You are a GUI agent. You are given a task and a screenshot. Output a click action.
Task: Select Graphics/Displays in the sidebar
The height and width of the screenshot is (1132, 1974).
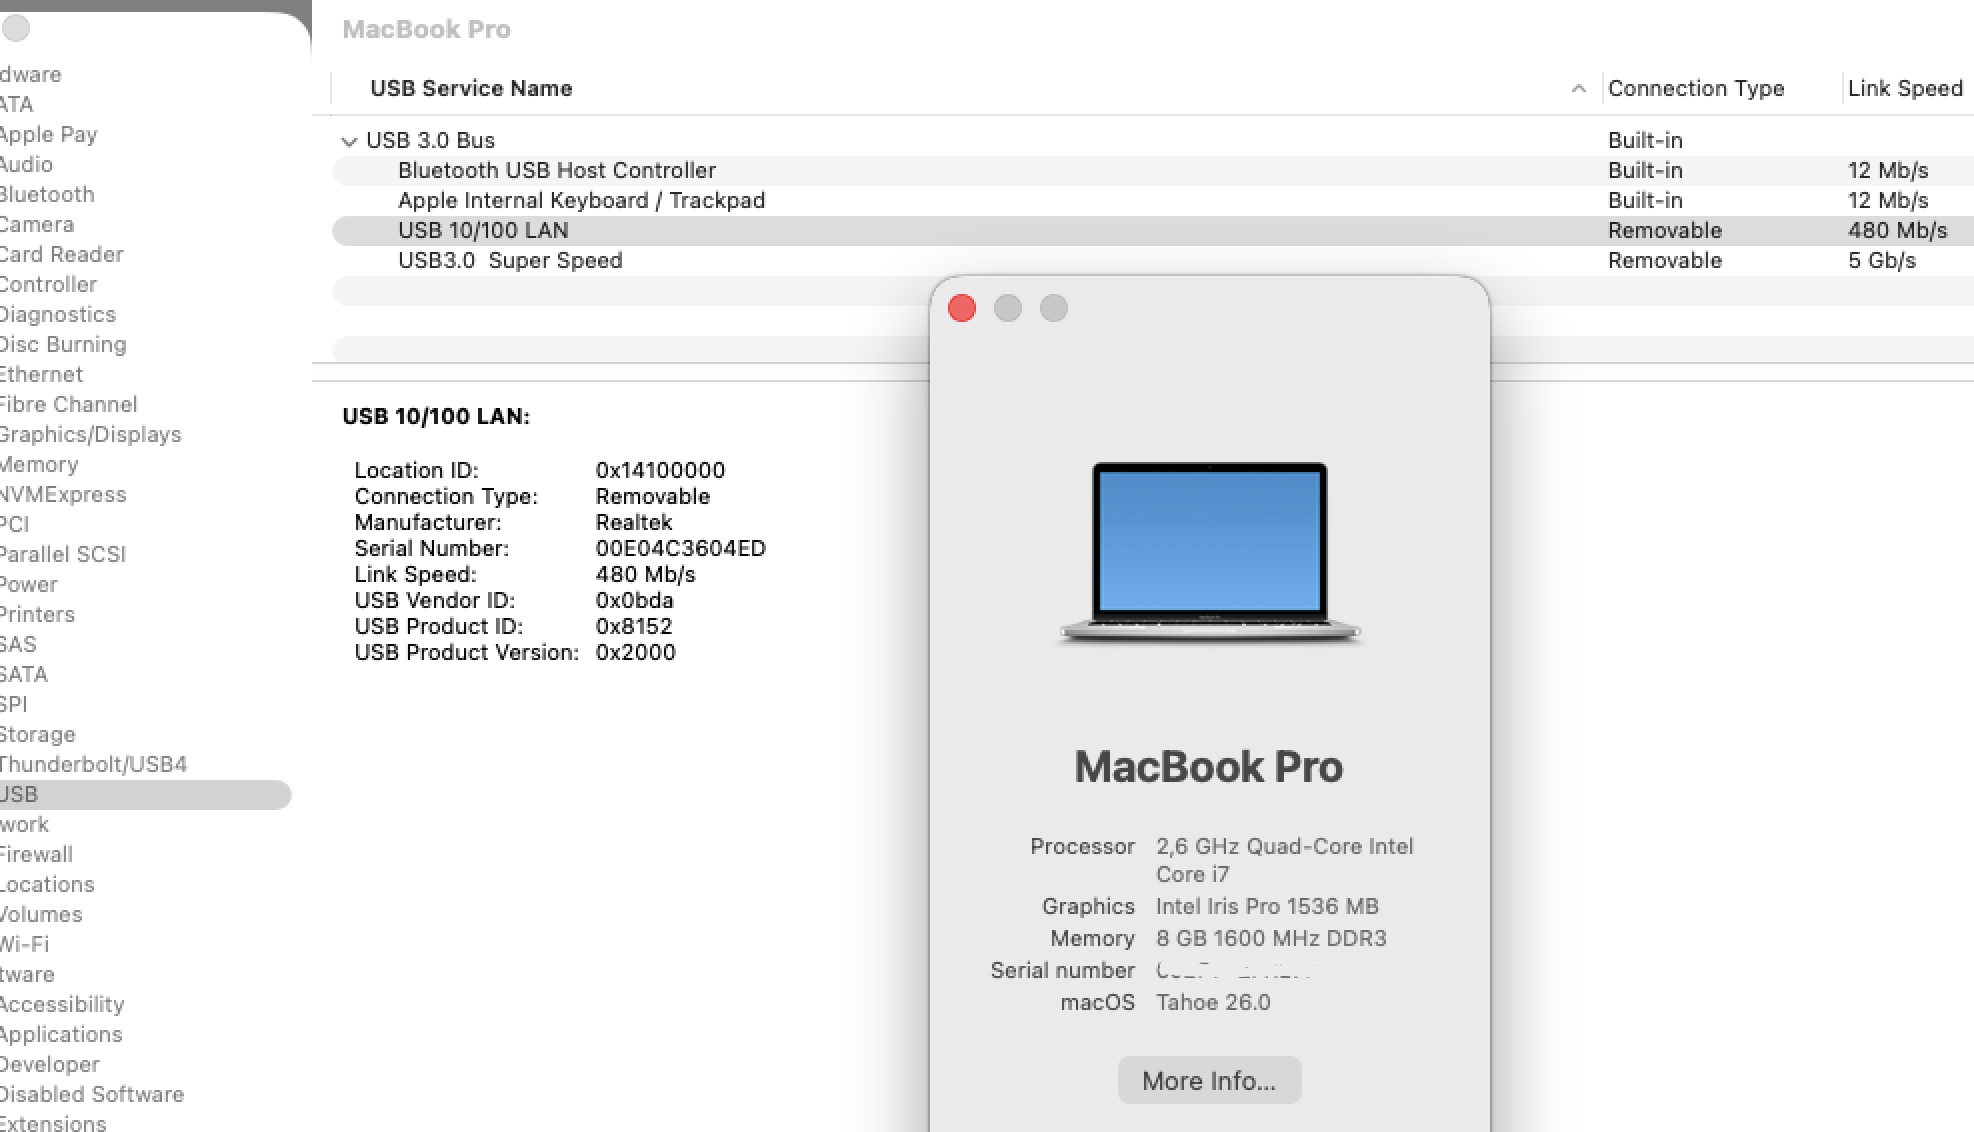(90, 435)
